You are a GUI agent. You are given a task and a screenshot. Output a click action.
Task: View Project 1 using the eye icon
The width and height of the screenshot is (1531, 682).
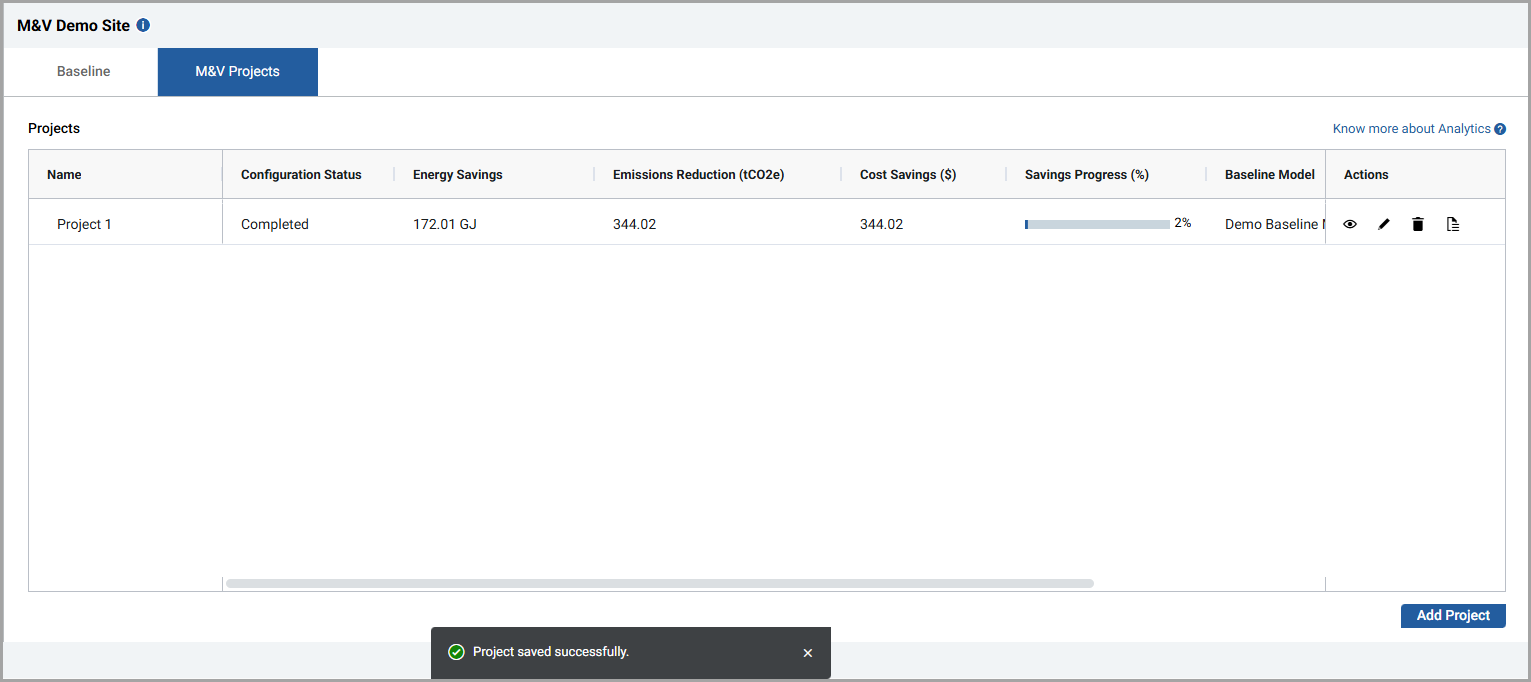1350,225
